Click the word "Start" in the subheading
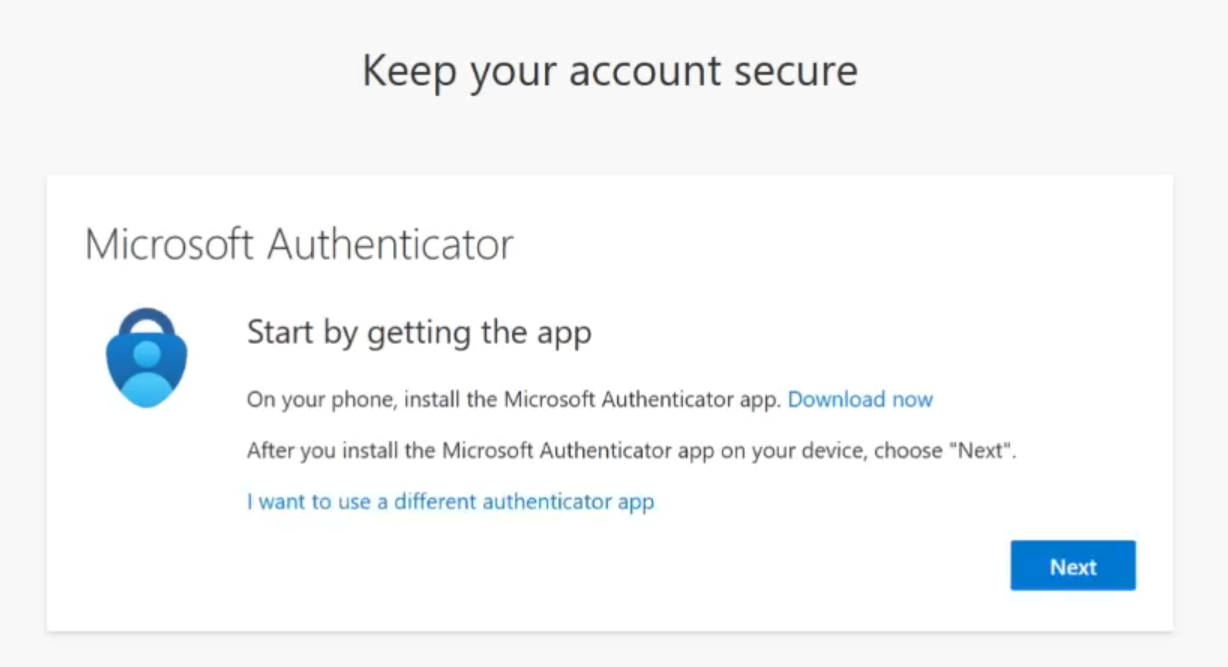Viewport: 1228px width, 667px height. pyautogui.click(x=280, y=332)
